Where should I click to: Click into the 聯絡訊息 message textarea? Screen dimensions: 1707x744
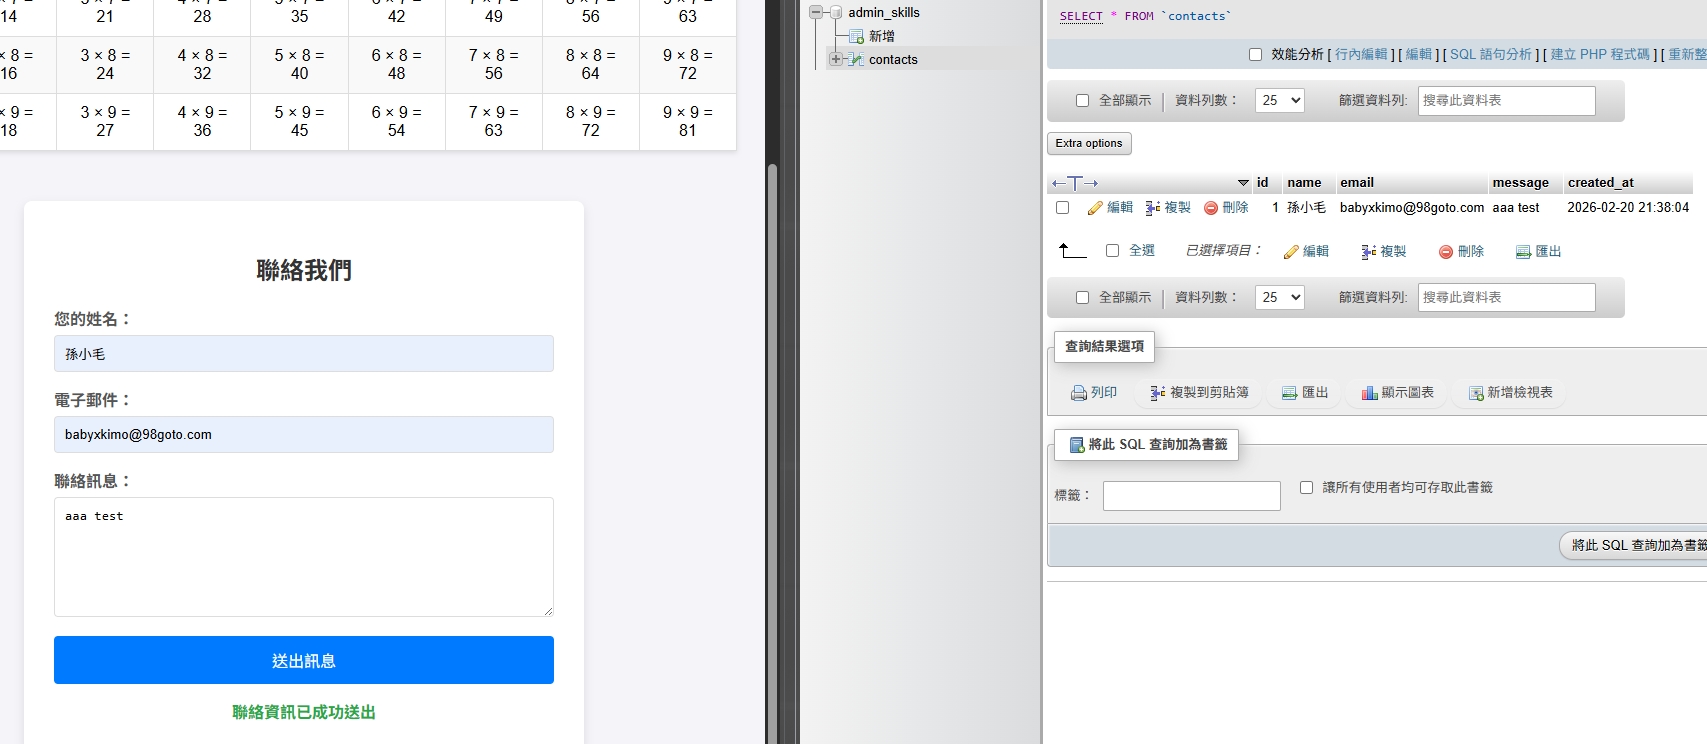pos(304,557)
